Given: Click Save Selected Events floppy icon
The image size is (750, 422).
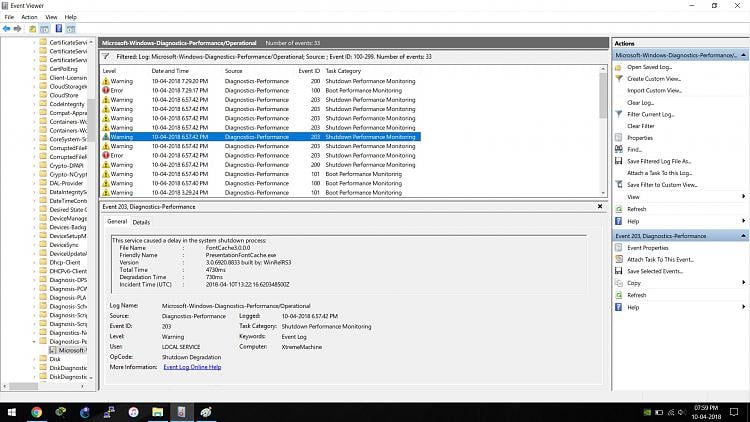Looking at the screenshot, I should (618, 271).
